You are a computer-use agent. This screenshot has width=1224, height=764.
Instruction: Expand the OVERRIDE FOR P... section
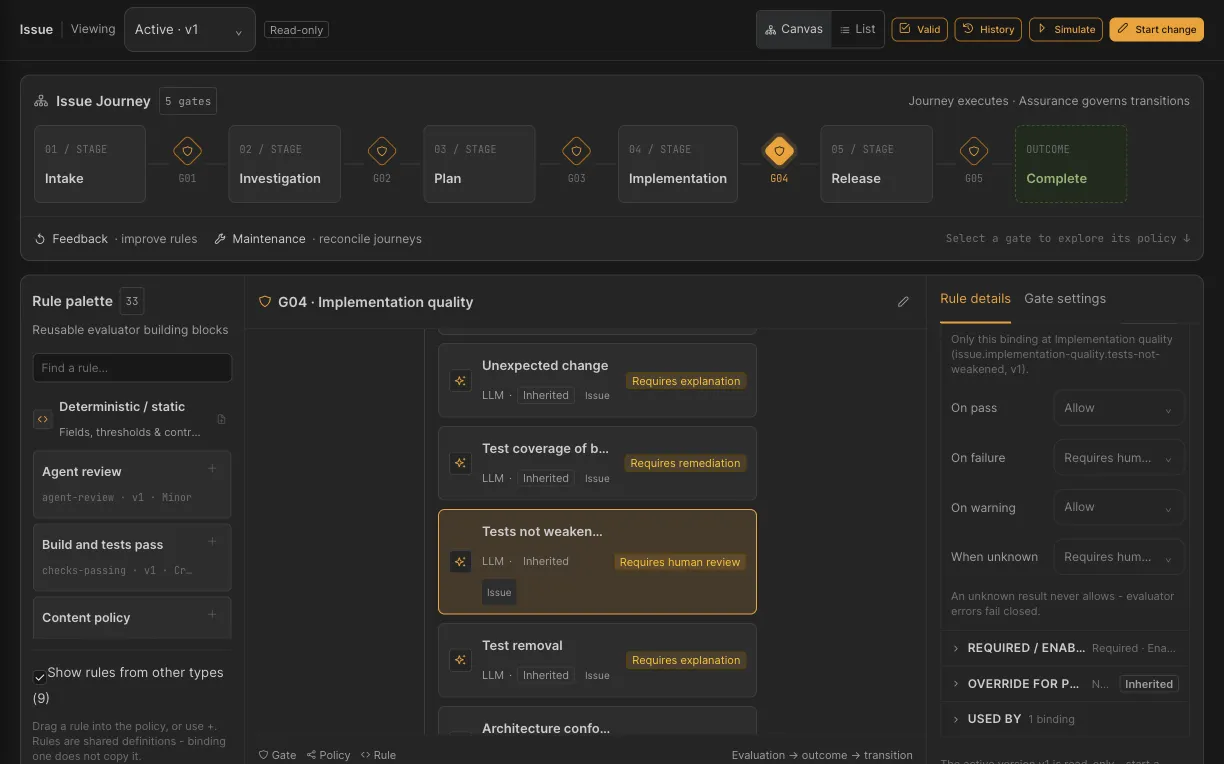(x=1065, y=684)
